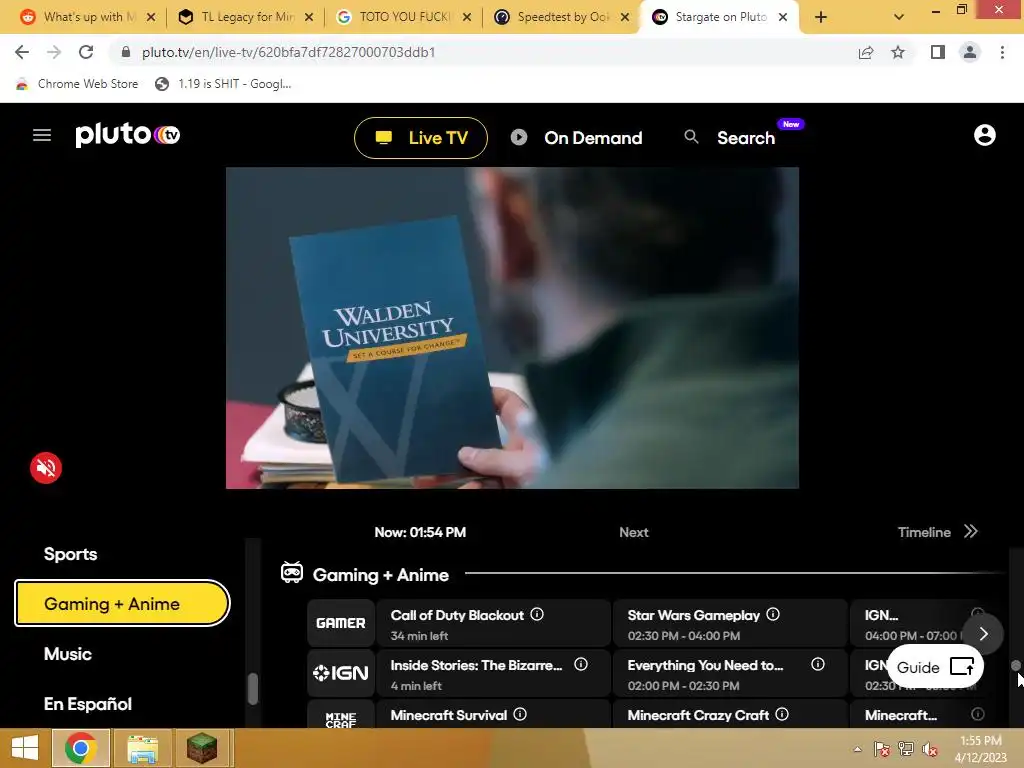Show info for Everything You Need to

pyautogui.click(x=818, y=664)
